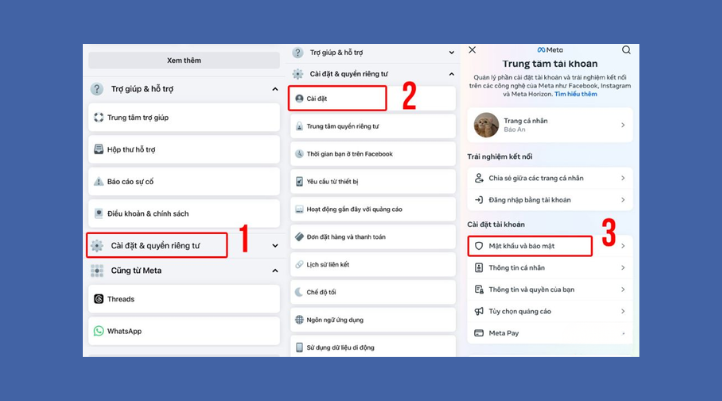Open Trung tâm quyền riêng tư
The image size is (722, 401).
click(x=342, y=127)
